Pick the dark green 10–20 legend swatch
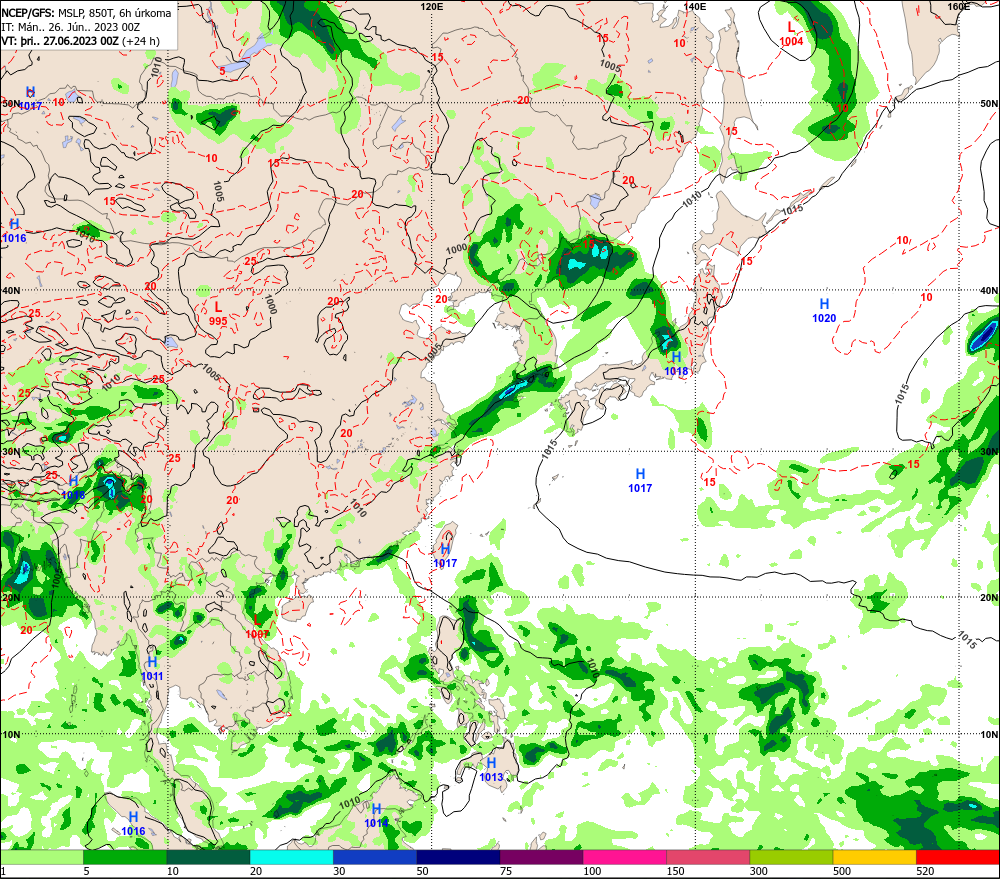 pyautogui.click(x=209, y=857)
